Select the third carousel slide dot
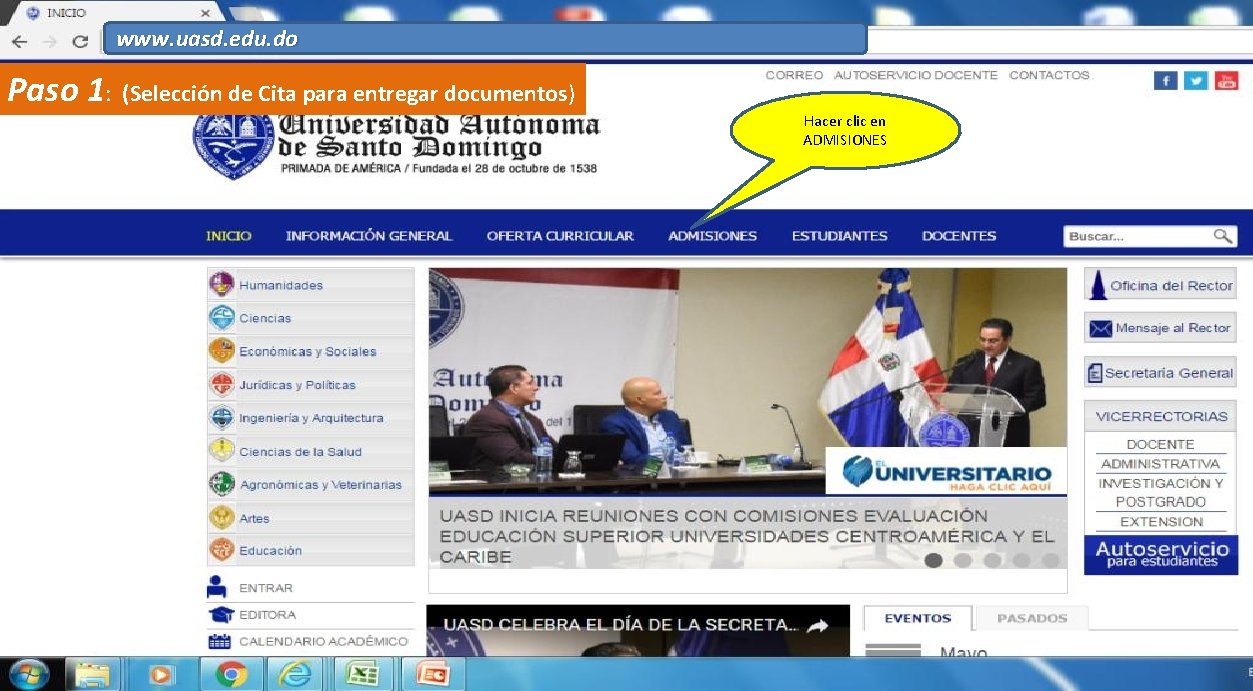The height and width of the screenshot is (691, 1253). point(992,560)
